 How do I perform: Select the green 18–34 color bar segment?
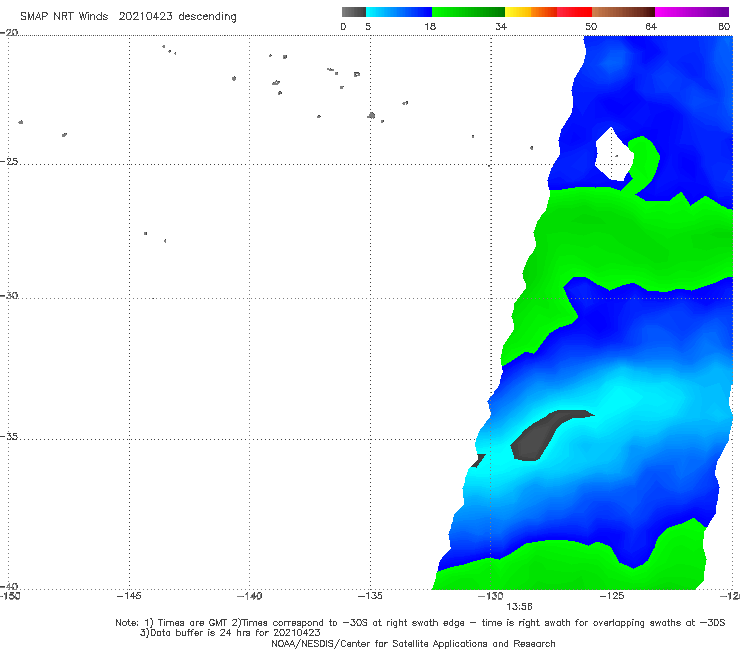(468, 12)
